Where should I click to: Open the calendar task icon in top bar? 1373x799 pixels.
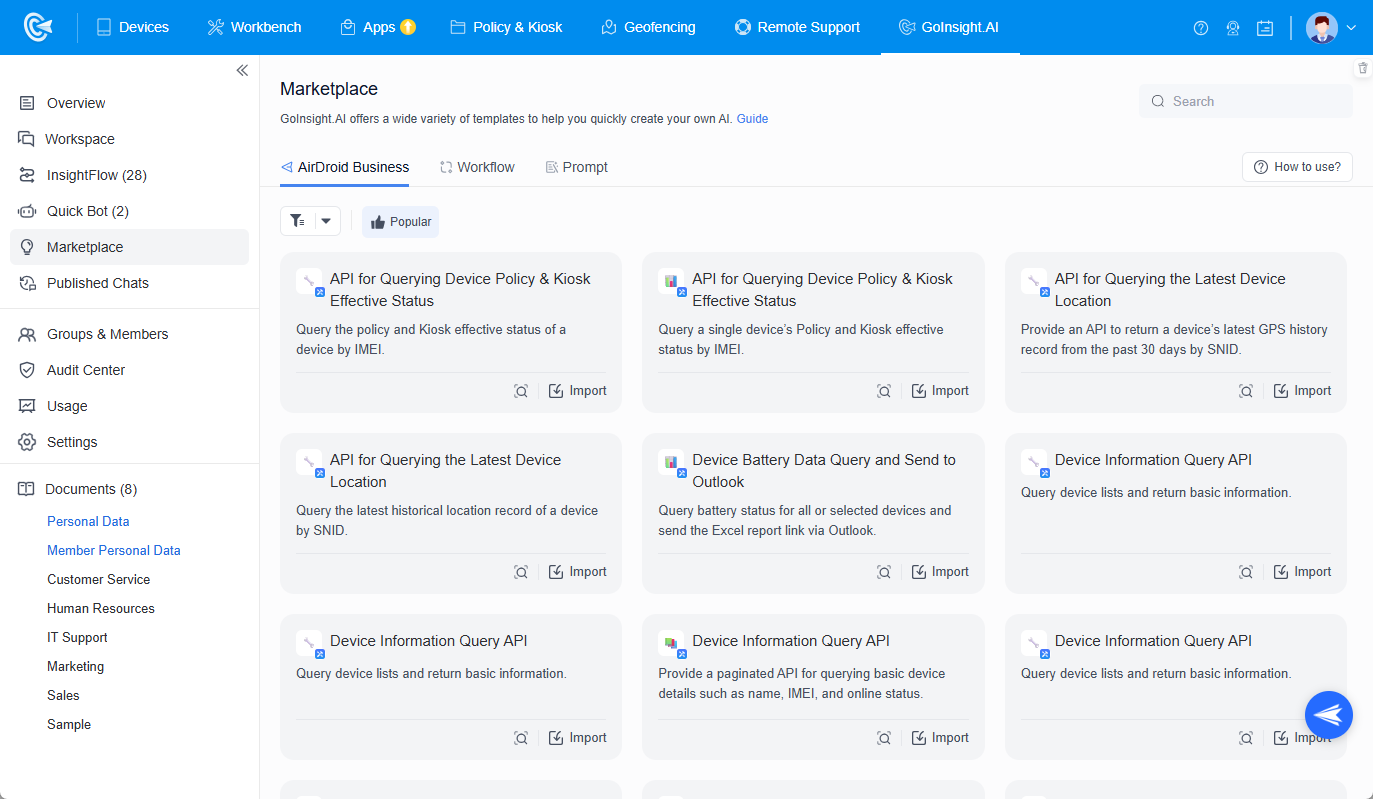[1265, 28]
